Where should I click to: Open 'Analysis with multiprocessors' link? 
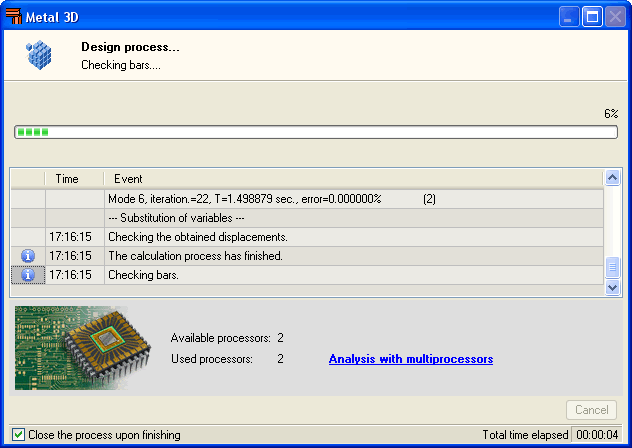(x=411, y=359)
